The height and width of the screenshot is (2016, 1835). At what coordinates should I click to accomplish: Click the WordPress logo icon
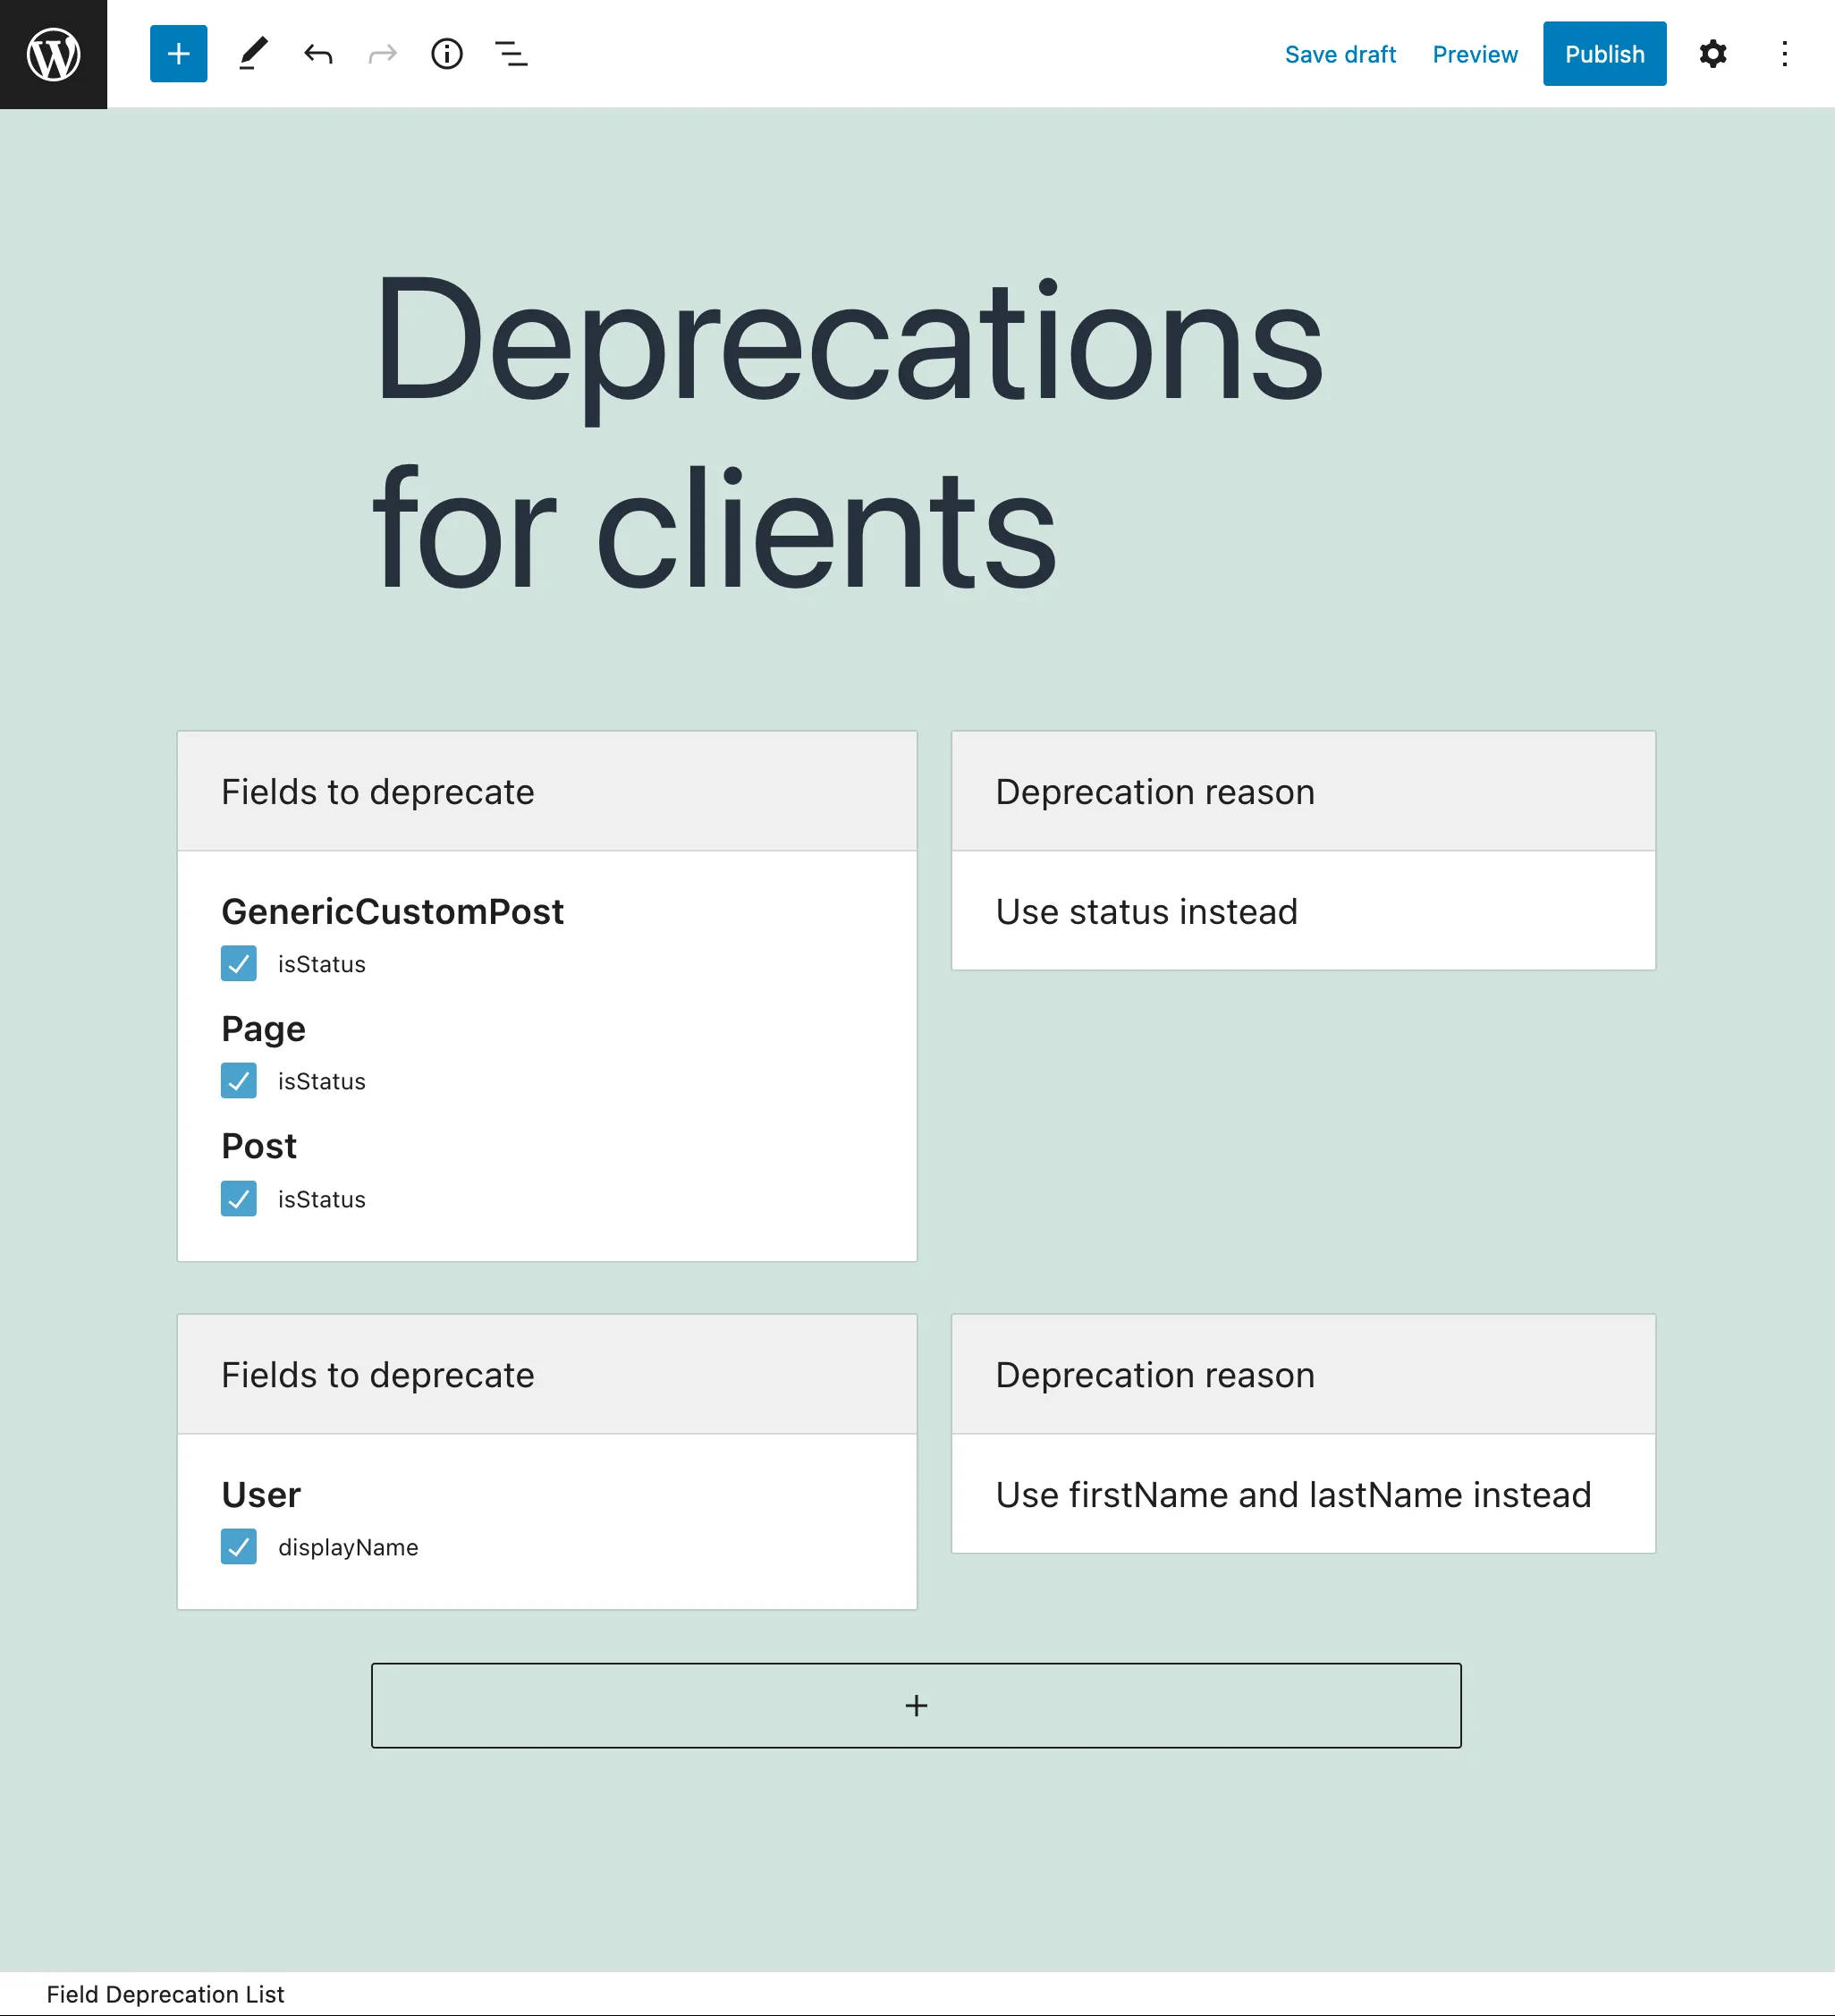(53, 53)
